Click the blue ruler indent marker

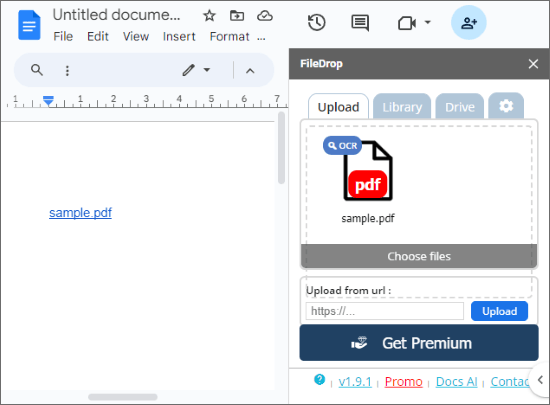point(48,101)
